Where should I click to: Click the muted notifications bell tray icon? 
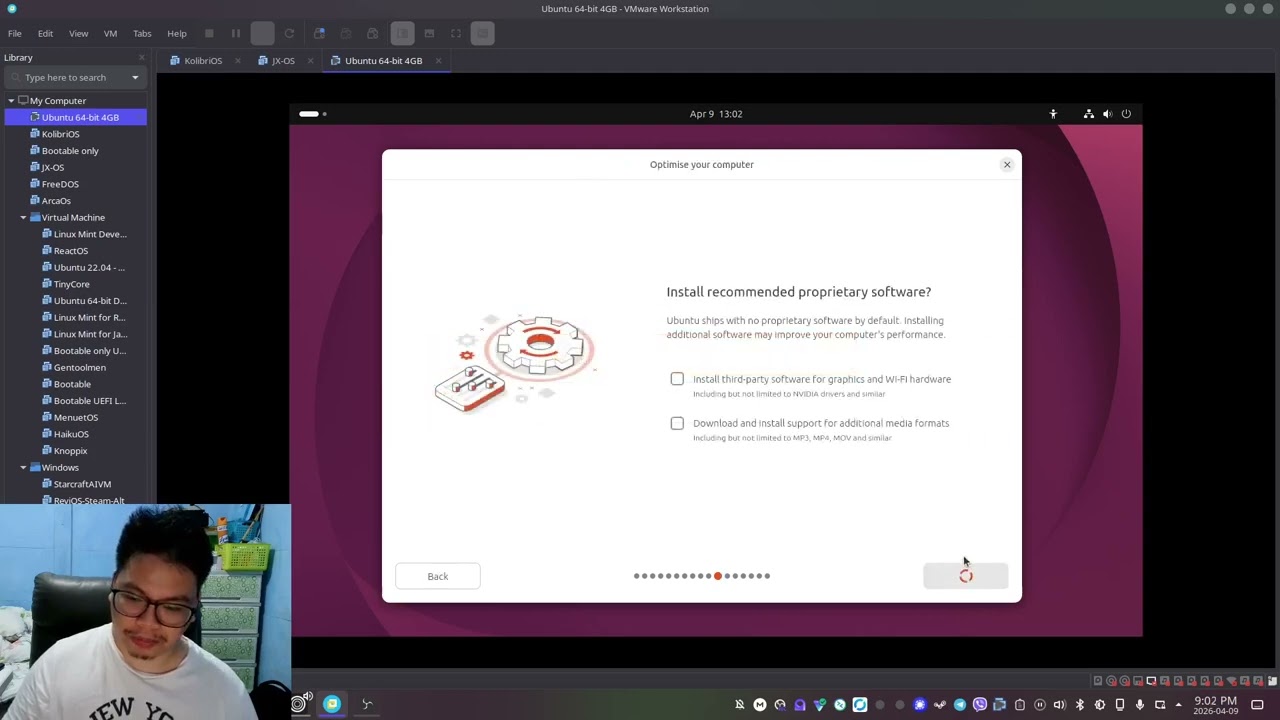740,704
